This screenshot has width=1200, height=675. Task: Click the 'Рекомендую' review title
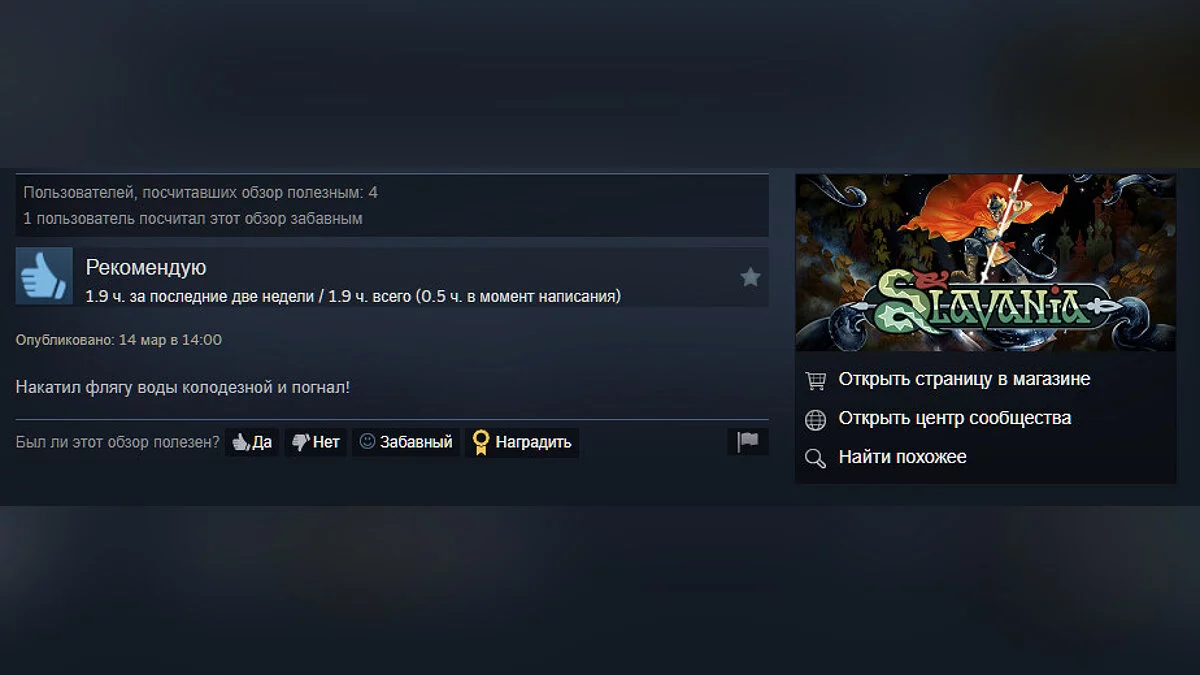pyautogui.click(x=146, y=267)
